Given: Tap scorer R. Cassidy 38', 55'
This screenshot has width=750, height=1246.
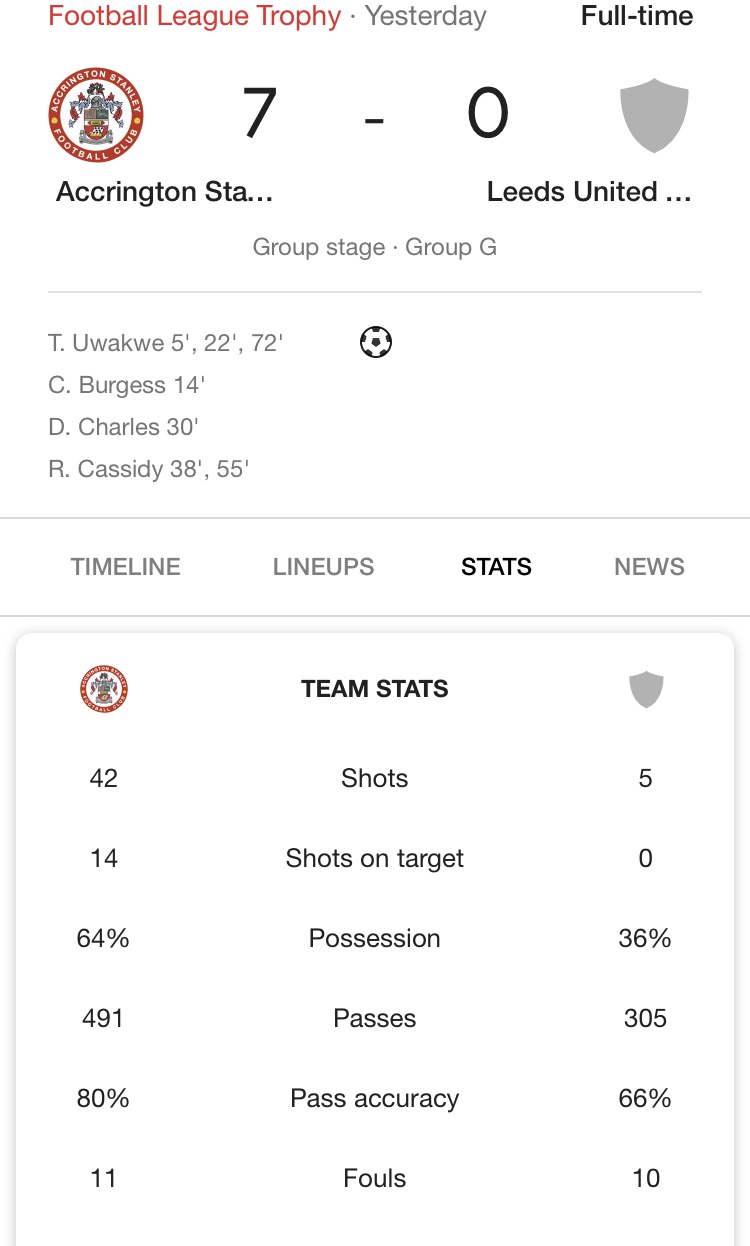Looking at the screenshot, I should (148, 469).
